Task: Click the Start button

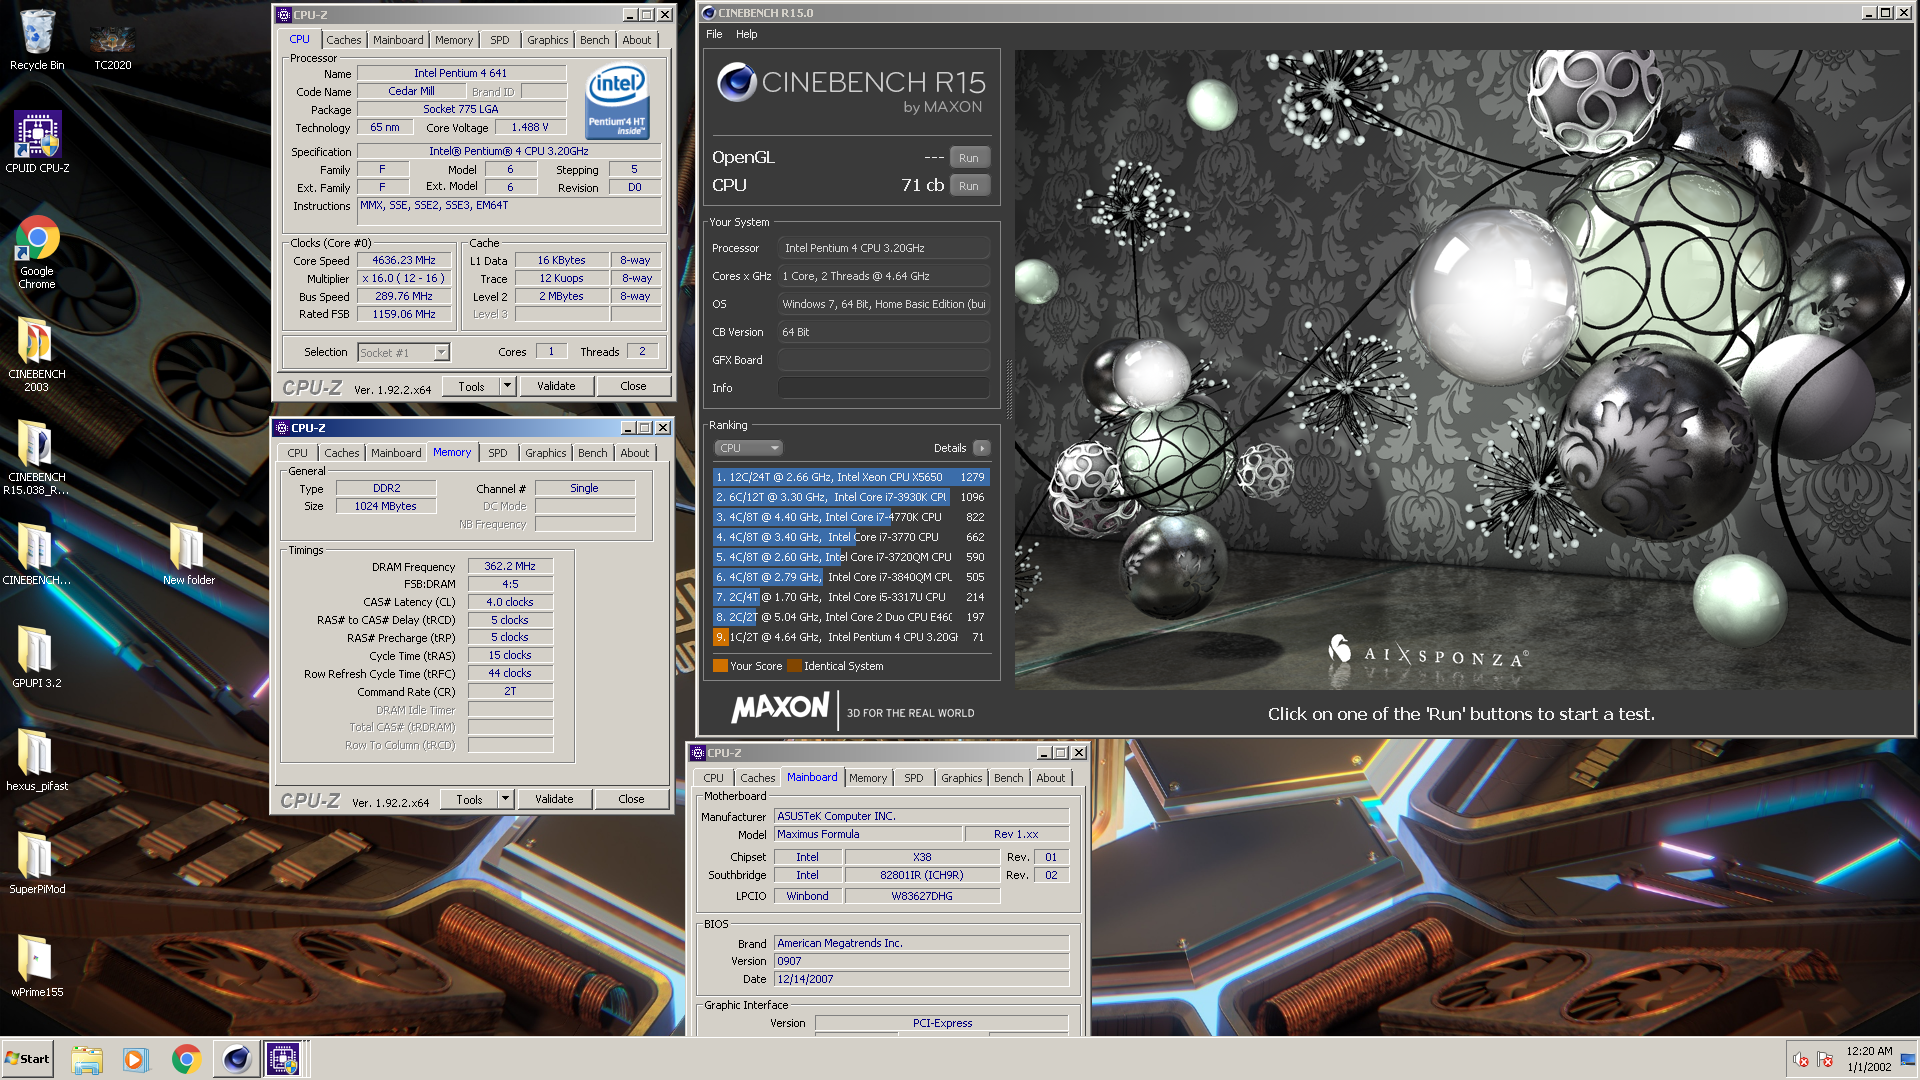Action: 27,1059
